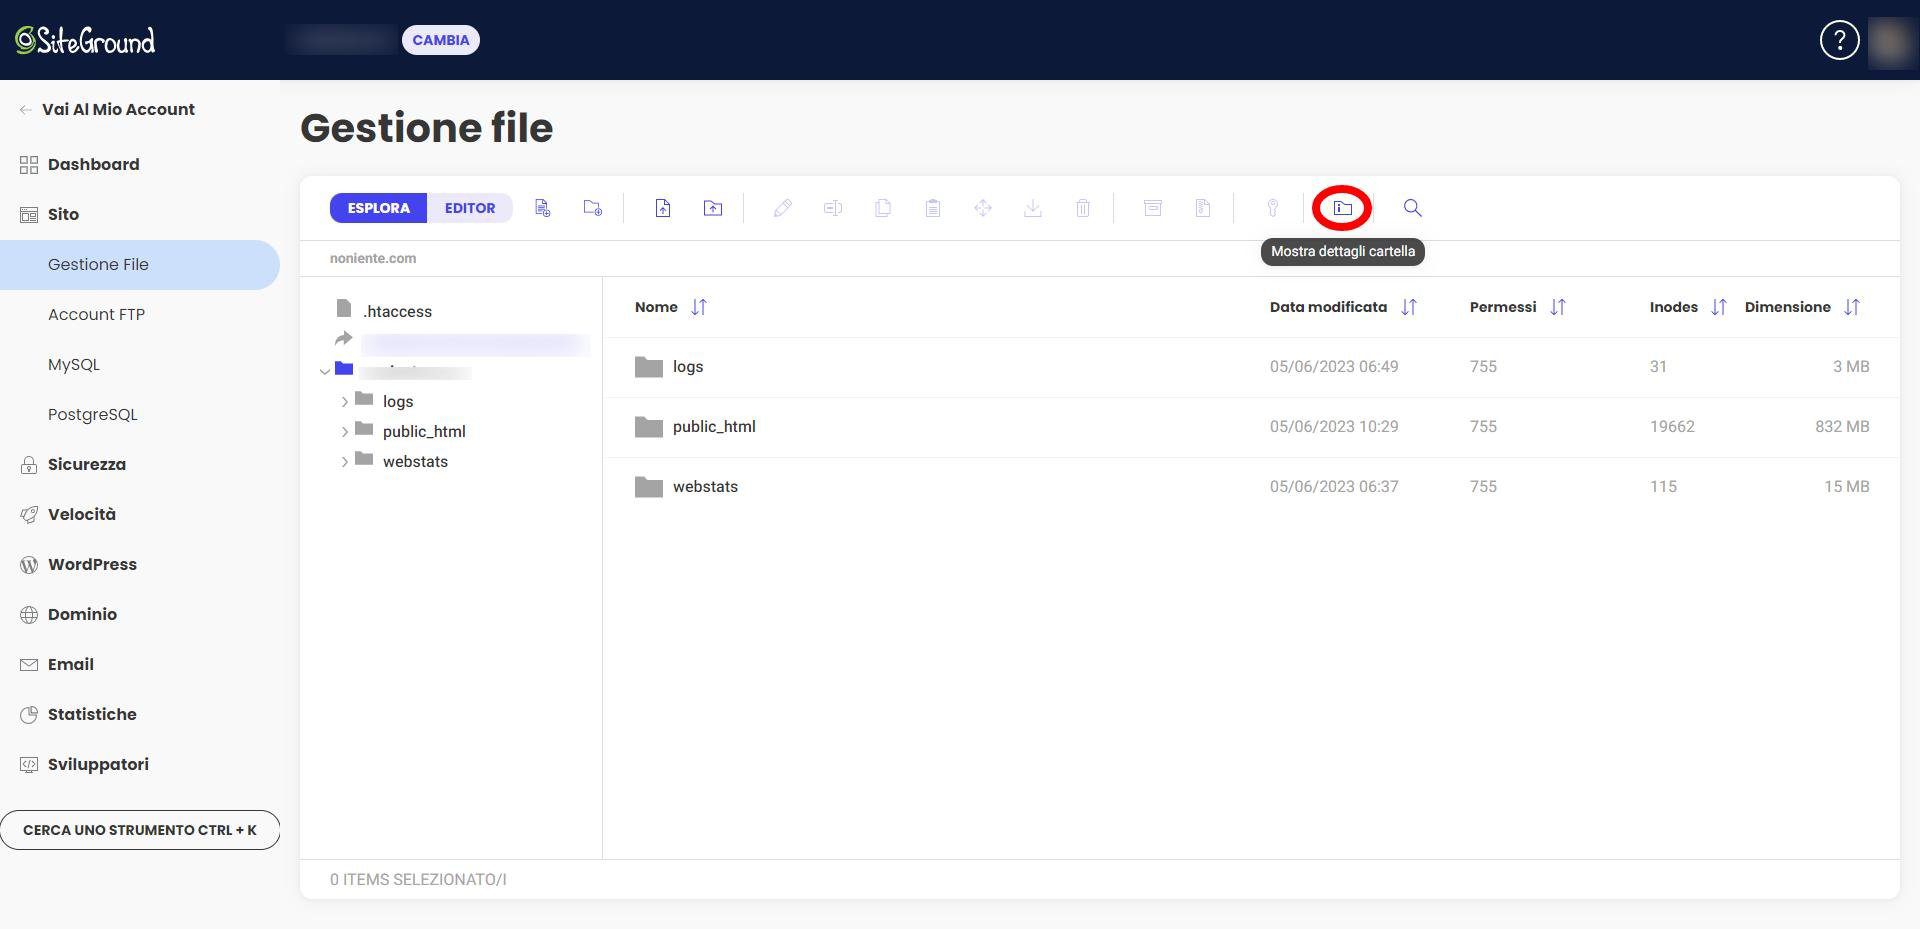
Task: Select the public_html folder row in list
Action: (x=714, y=427)
